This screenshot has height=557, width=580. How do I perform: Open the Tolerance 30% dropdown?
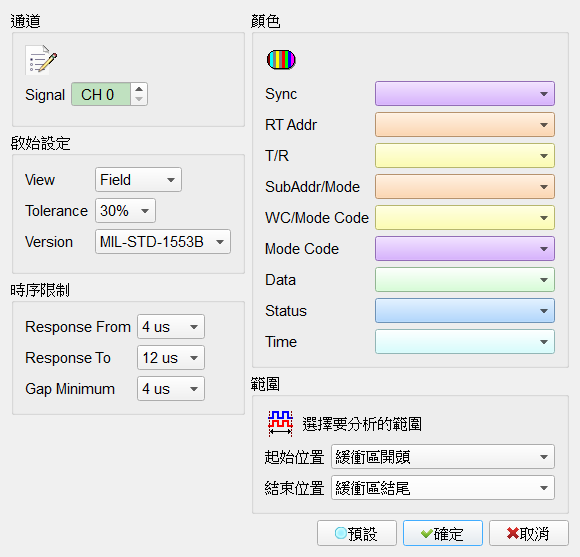[125, 211]
